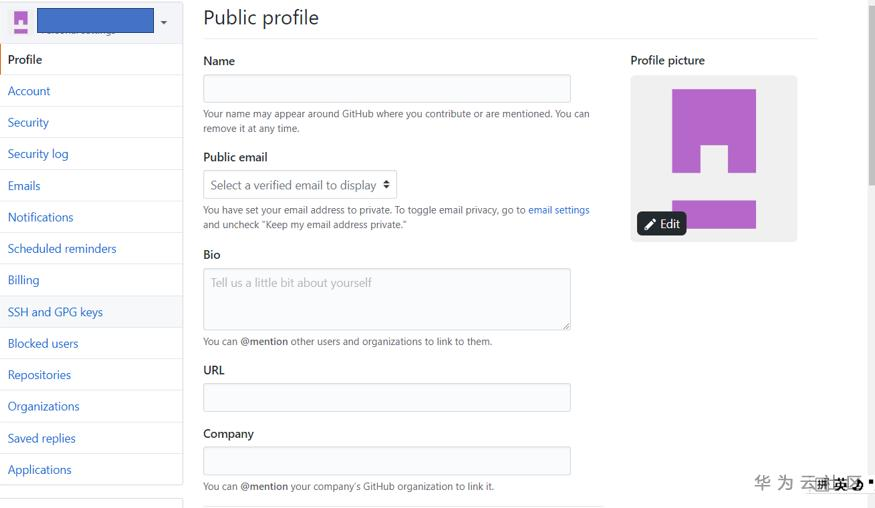
Task: Click the page vertical scrollbar
Action: click(x=870, y=100)
